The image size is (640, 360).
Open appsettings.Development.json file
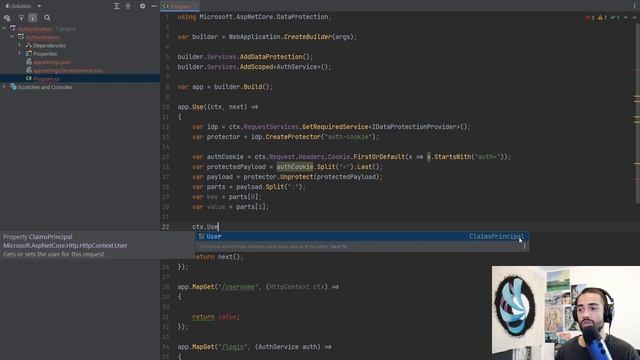(68, 70)
